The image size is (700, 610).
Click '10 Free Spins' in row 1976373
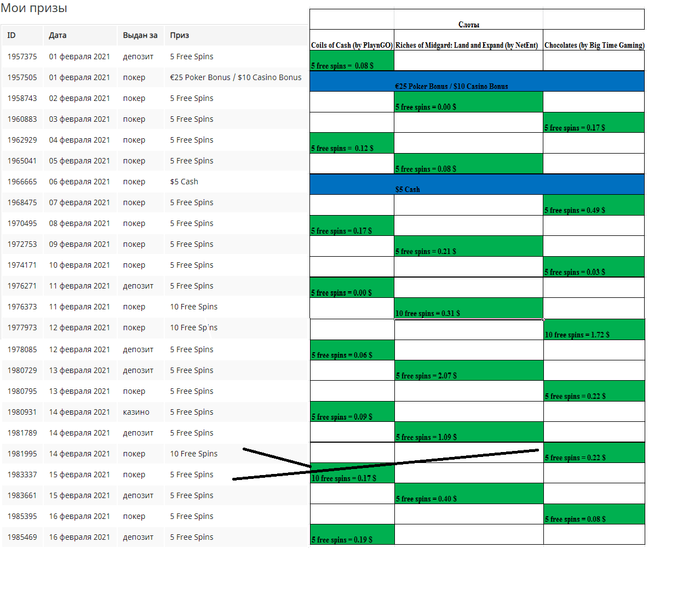click(194, 307)
